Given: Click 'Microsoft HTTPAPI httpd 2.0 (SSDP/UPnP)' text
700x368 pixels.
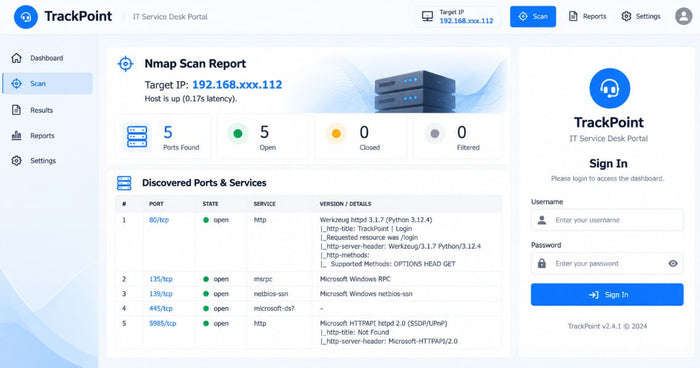Looking at the screenshot, I should click(383, 323).
